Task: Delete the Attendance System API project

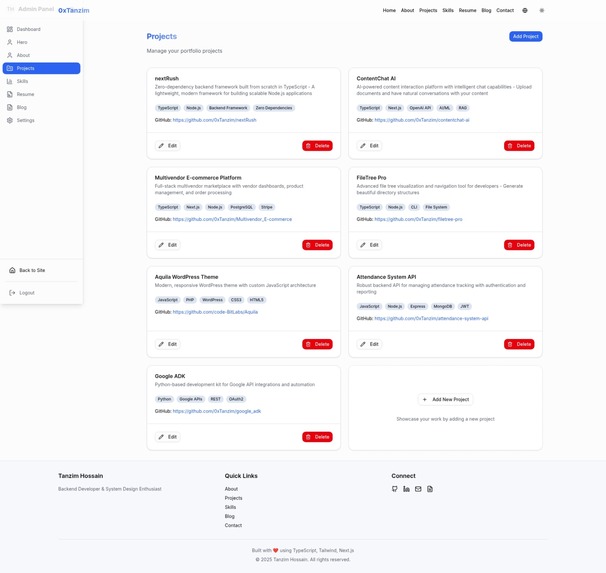Action: click(x=519, y=344)
